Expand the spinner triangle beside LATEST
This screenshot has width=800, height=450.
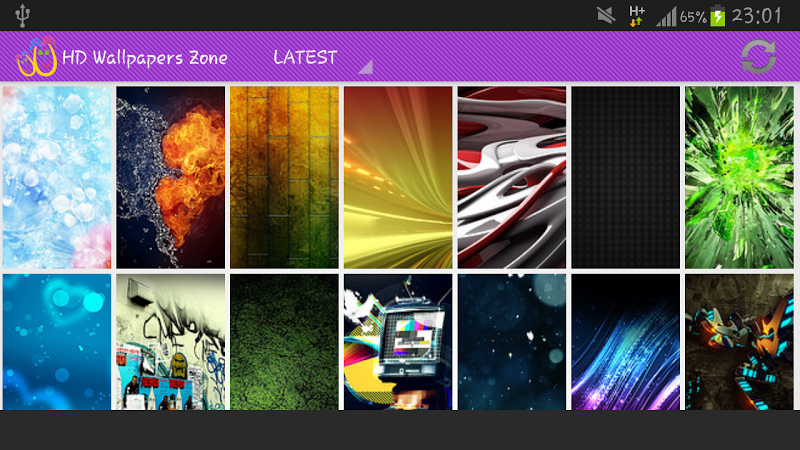[366, 67]
